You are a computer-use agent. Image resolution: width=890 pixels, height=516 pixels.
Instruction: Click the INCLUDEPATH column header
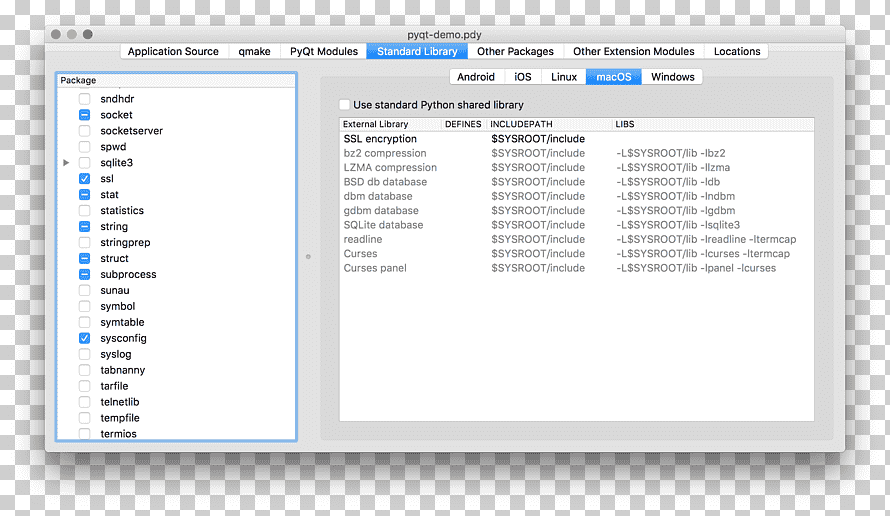click(x=549, y=124)
